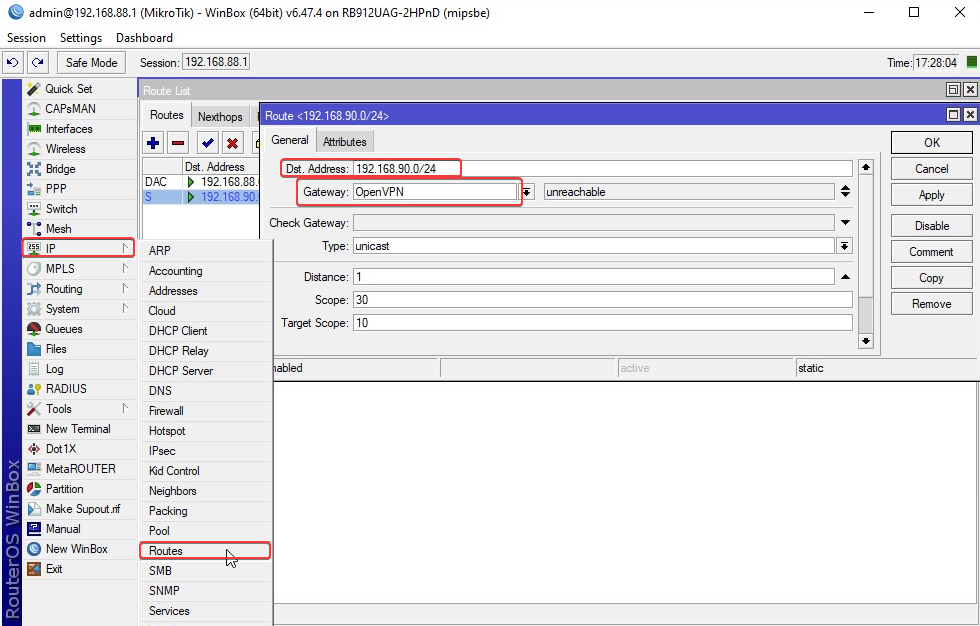
Task: Remove route with red minus icon
Action: [178, 143]
